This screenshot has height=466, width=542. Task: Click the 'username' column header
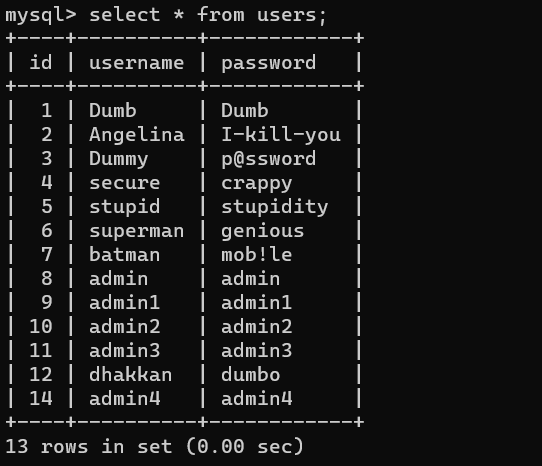137,63
